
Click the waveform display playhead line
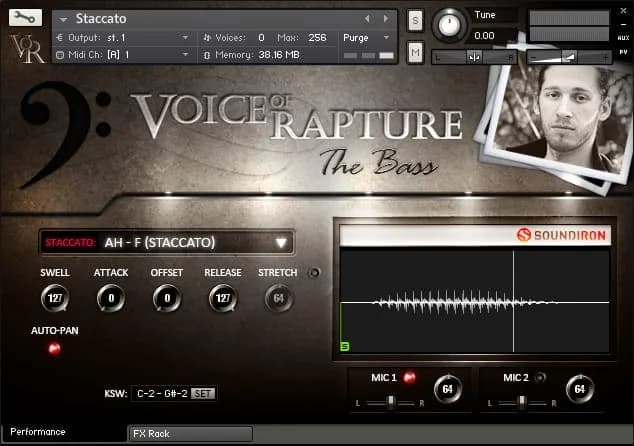[514, 301]
